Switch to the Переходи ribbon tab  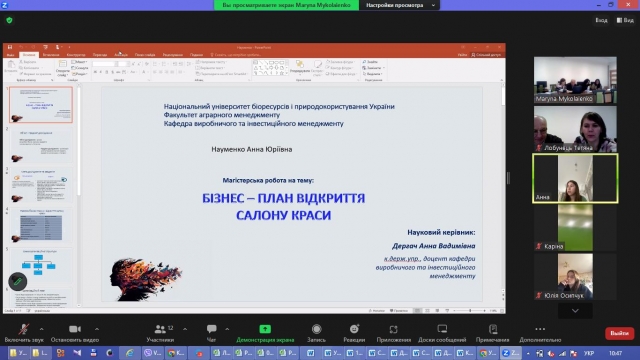coord(100,55)
